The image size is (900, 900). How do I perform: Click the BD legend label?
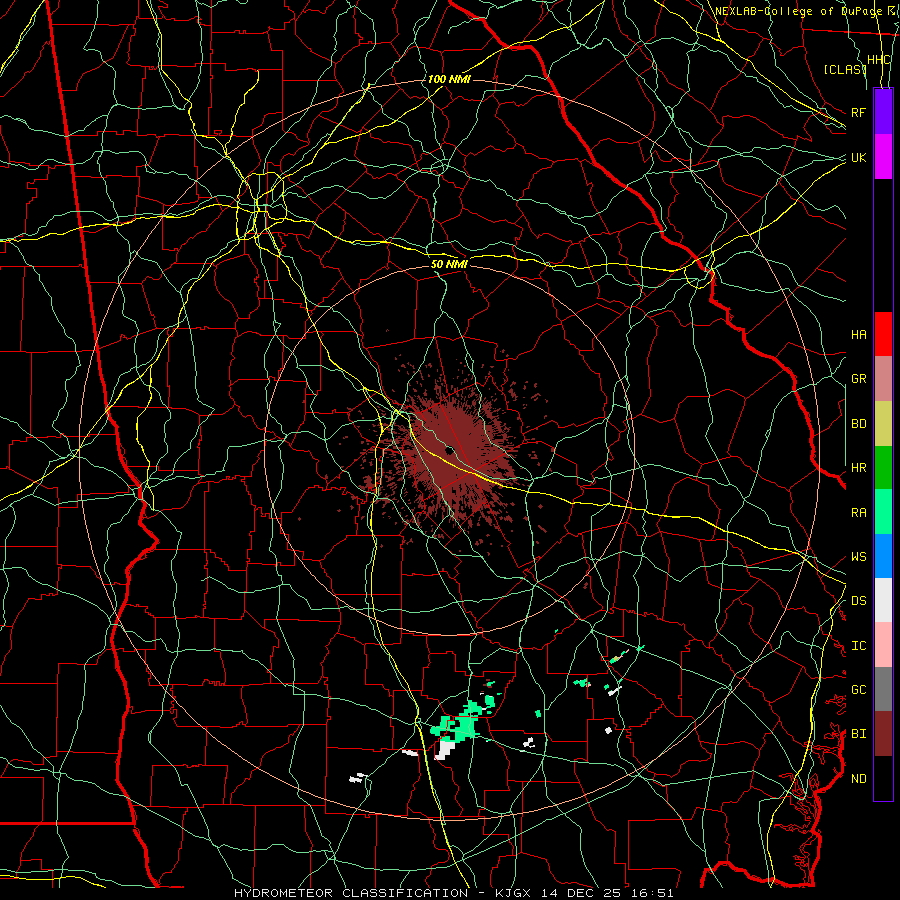[x=858, y=424]
